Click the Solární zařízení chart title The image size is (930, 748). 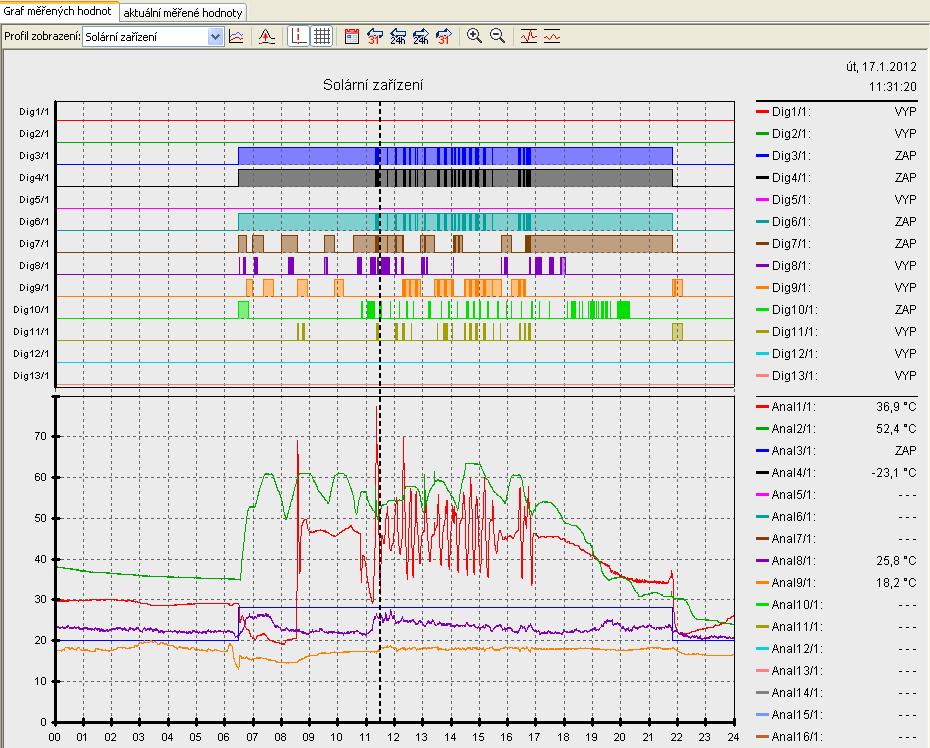pyautogui.click(x=373, y=85)
